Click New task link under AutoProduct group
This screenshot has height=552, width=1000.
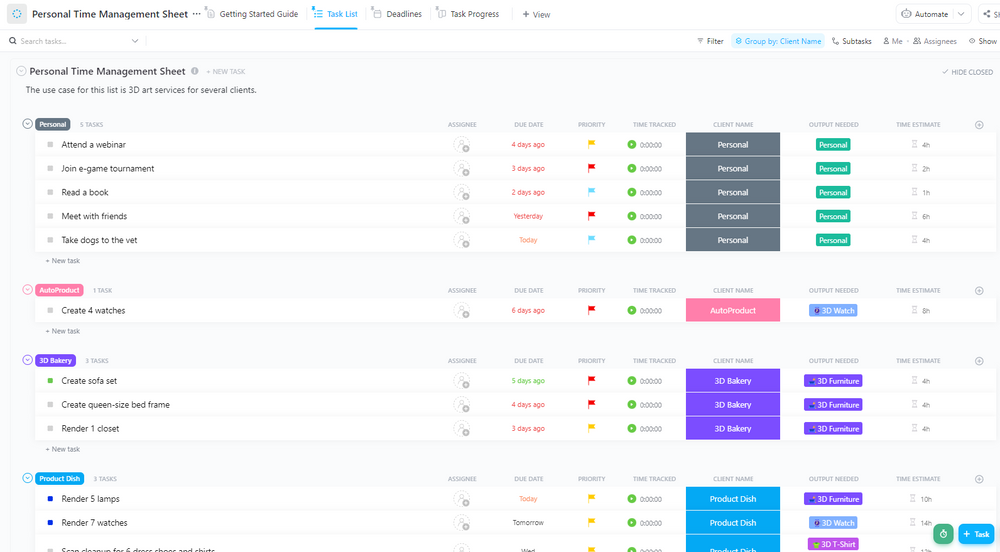[x=65, y=331]
